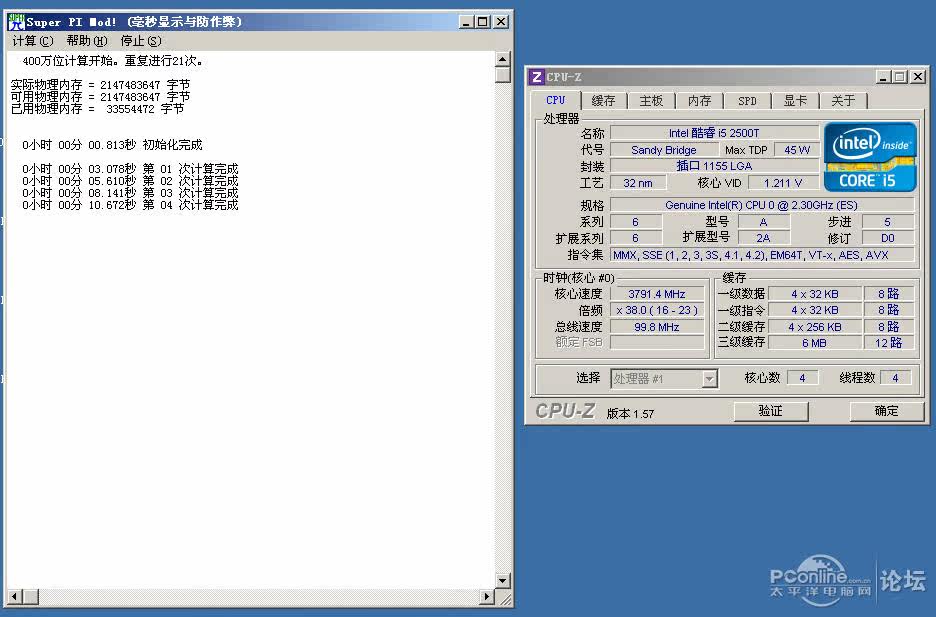This screenshot has width=936, height=617.
Task: Click the Intel Core i5 logo badge
Action: tap(870, 157)
